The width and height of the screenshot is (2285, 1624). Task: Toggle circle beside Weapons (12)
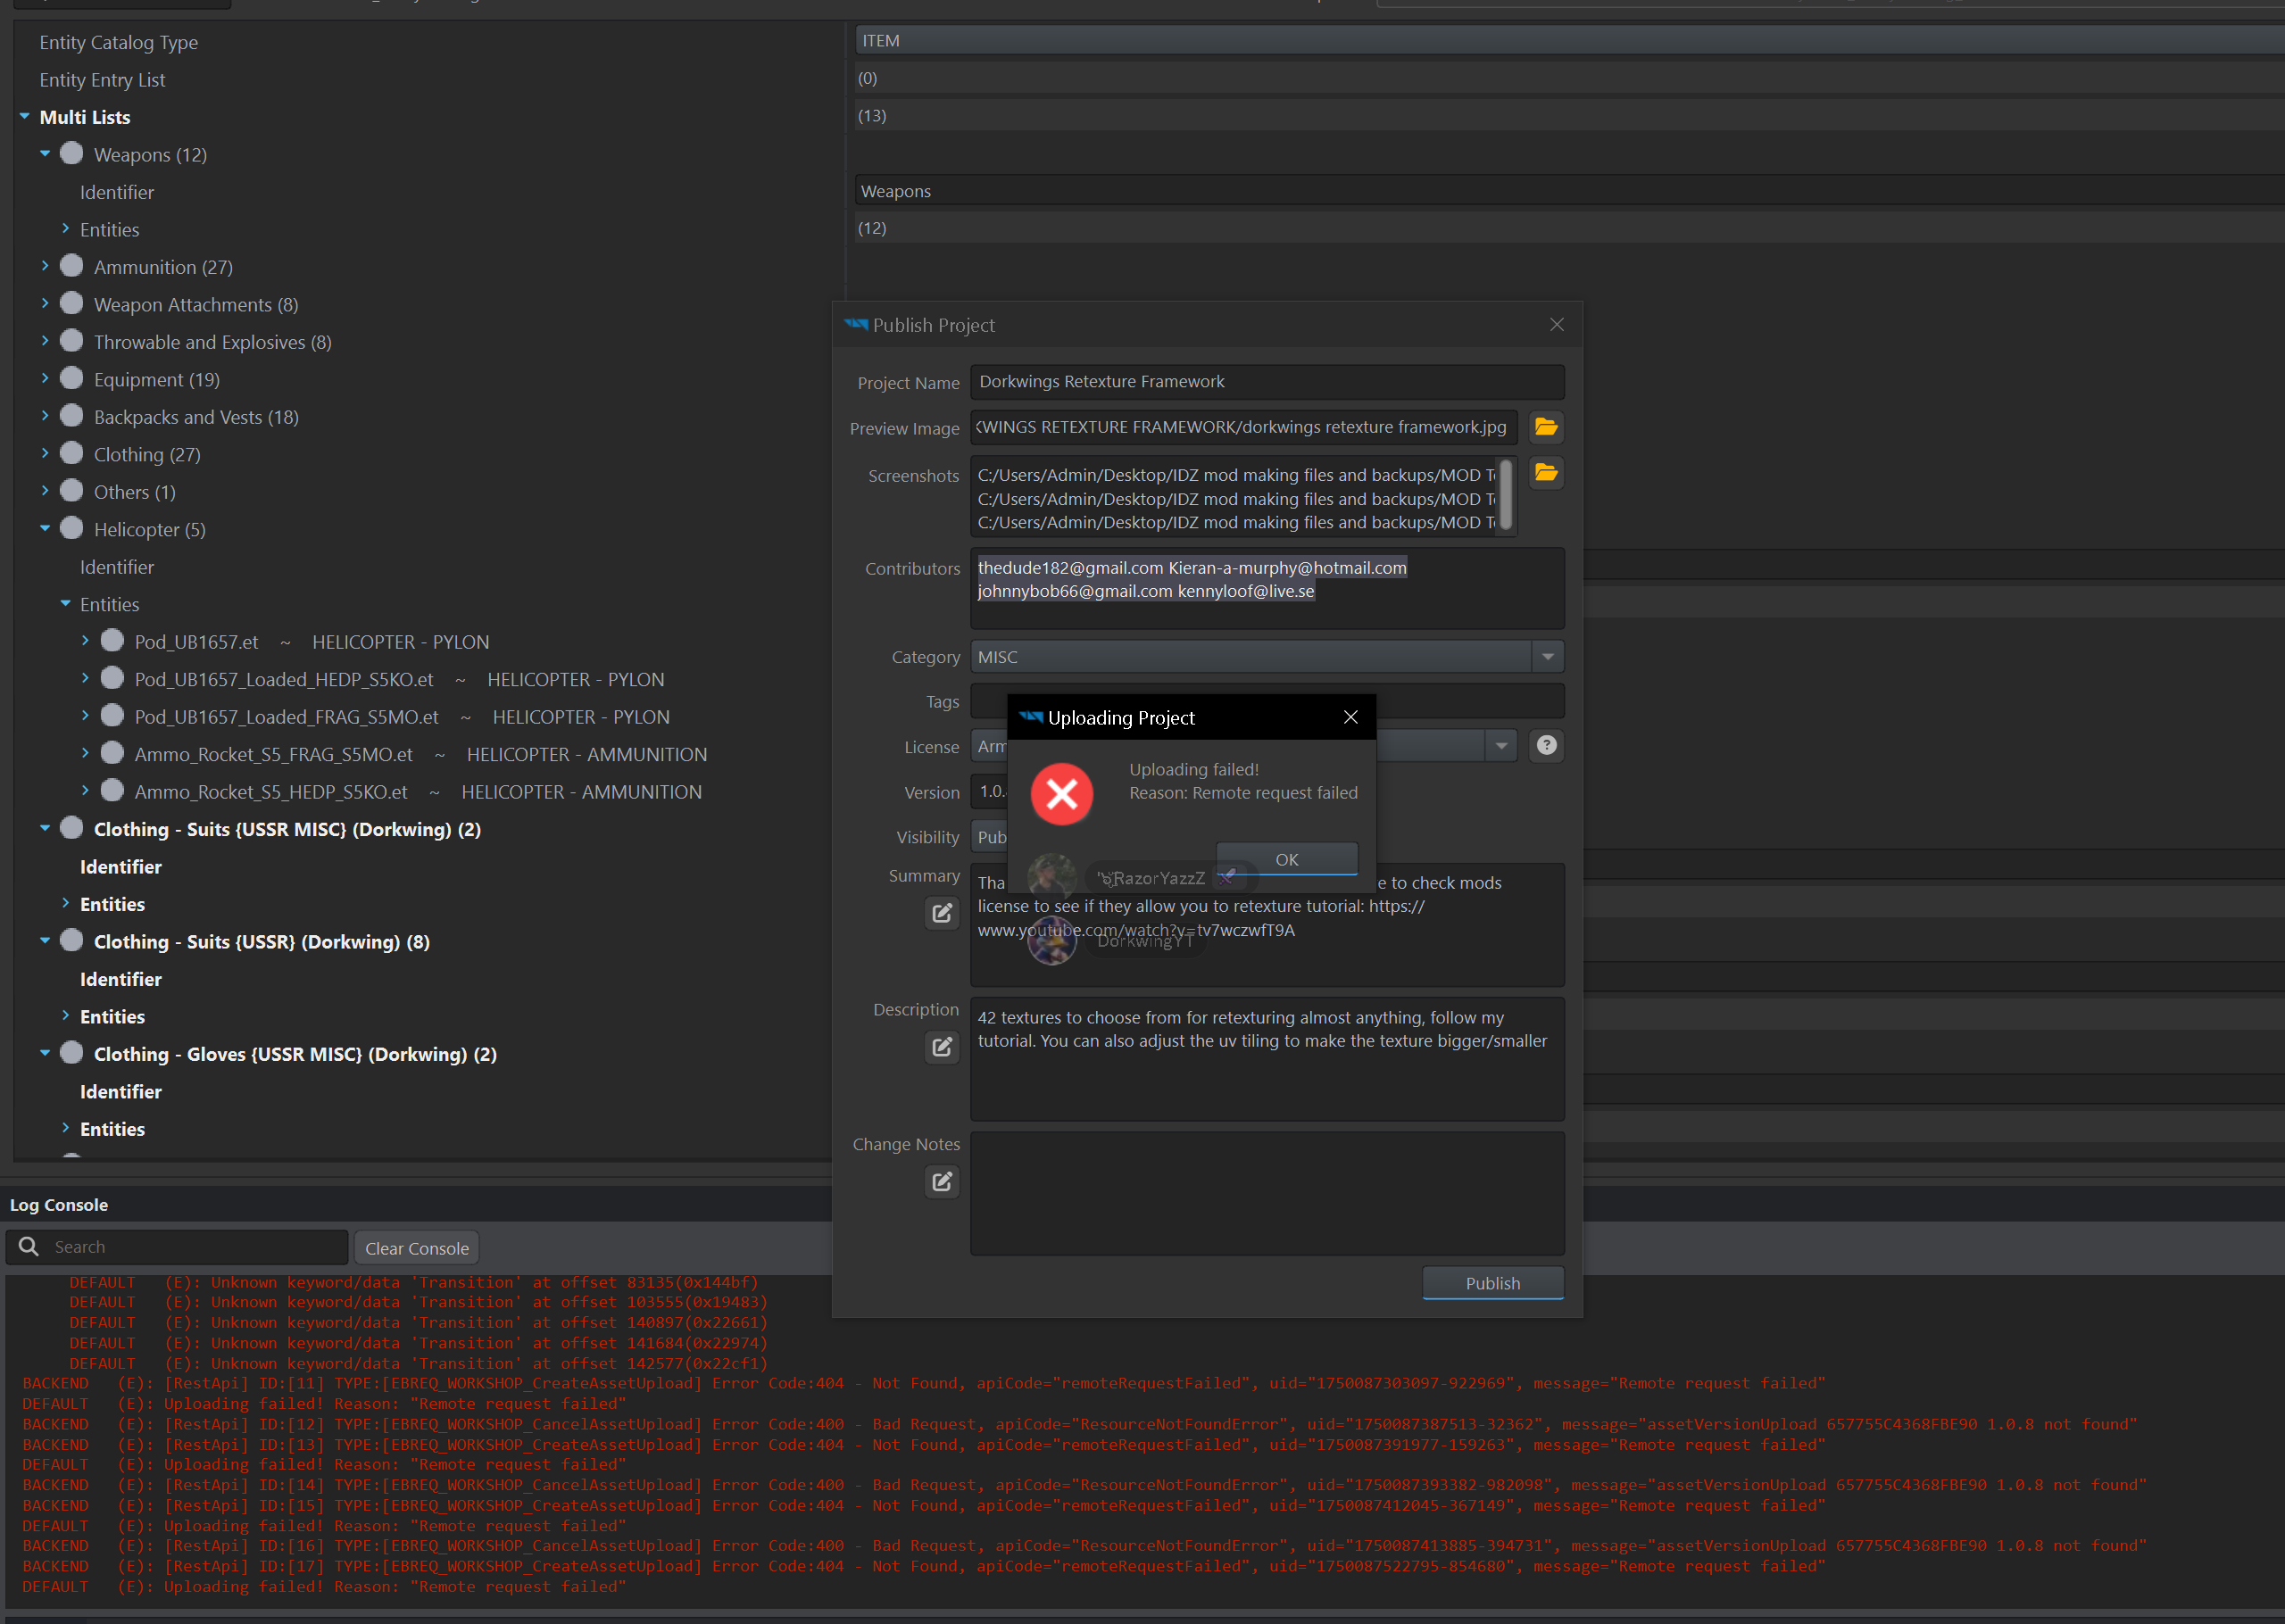tap(72, 154)
